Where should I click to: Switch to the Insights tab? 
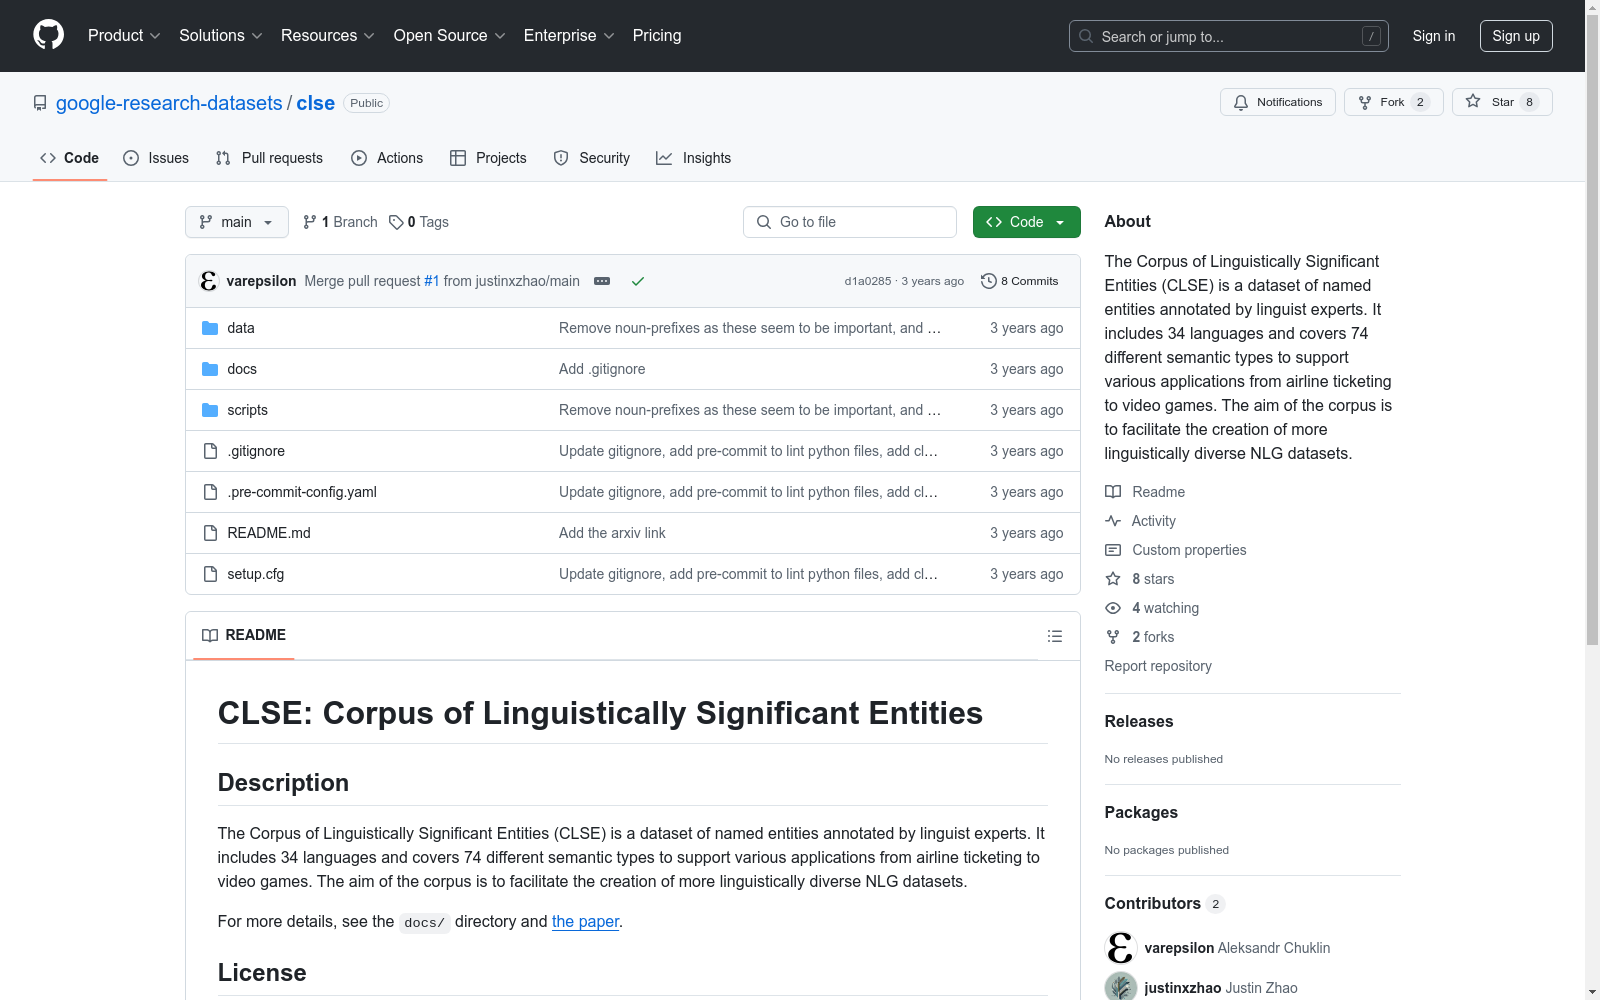point(693,158)
